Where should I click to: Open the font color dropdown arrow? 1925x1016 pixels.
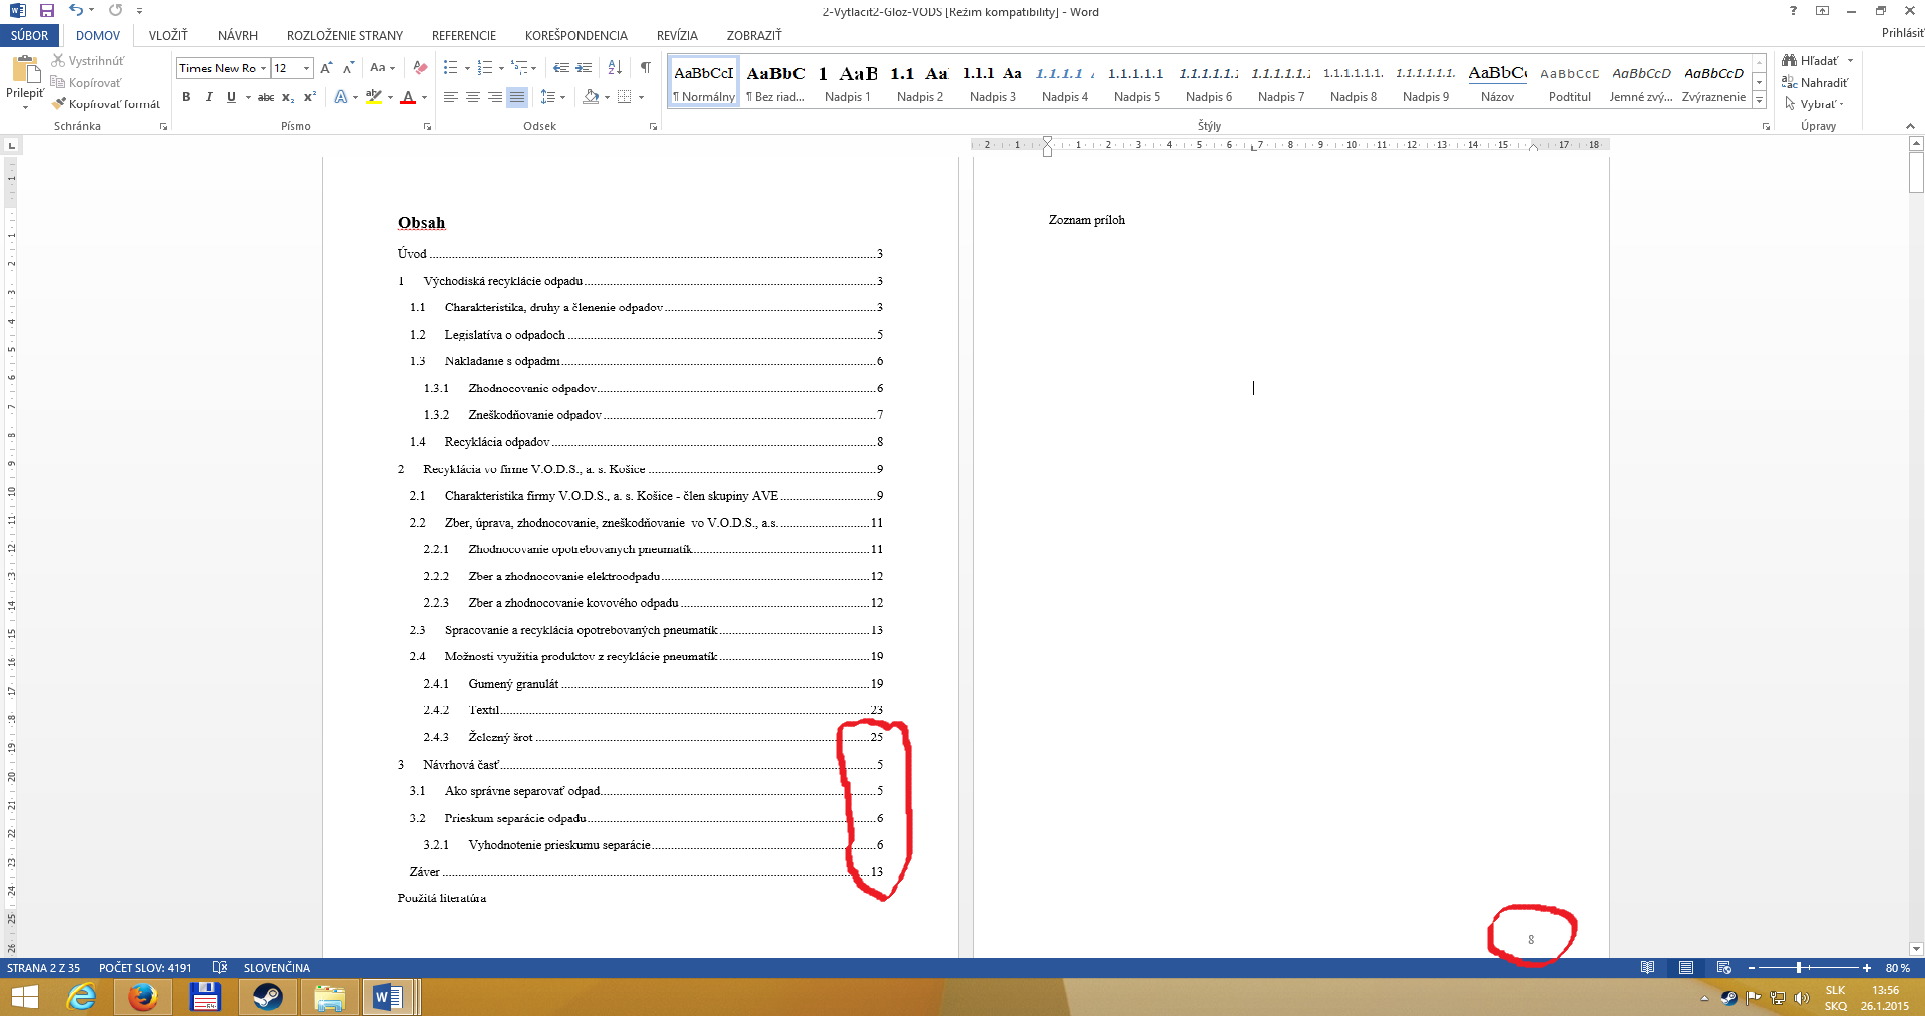coord(424,98)
